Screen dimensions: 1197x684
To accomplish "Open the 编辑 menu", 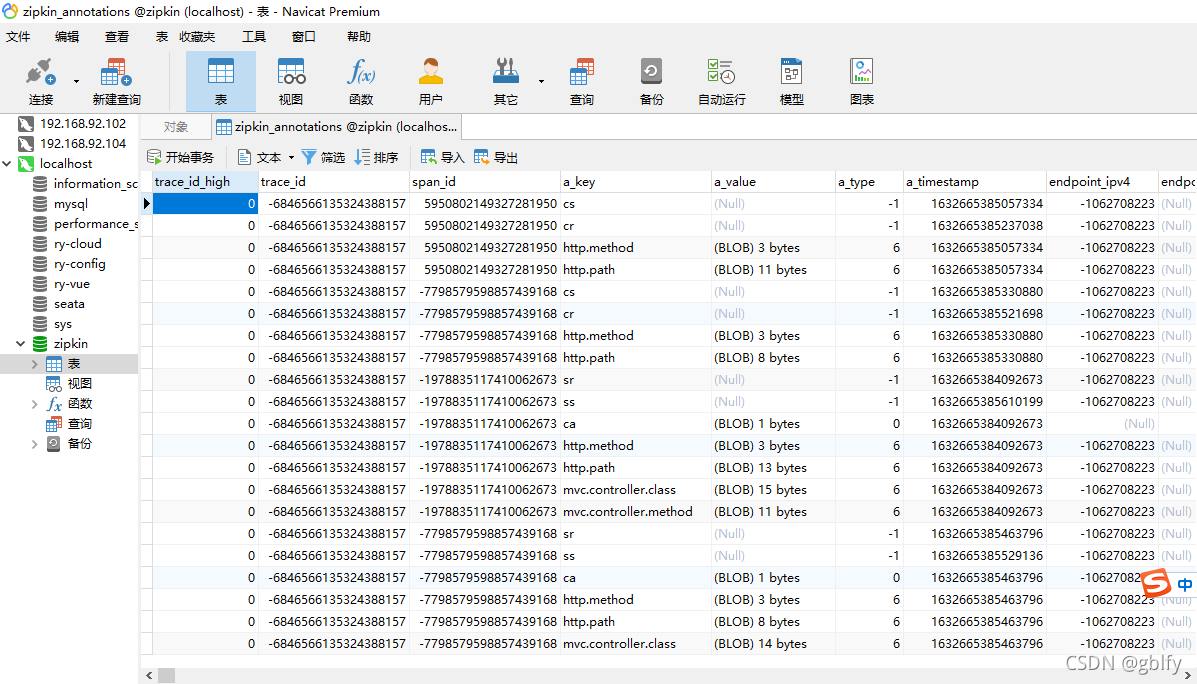I will click(x=67, y=37).
